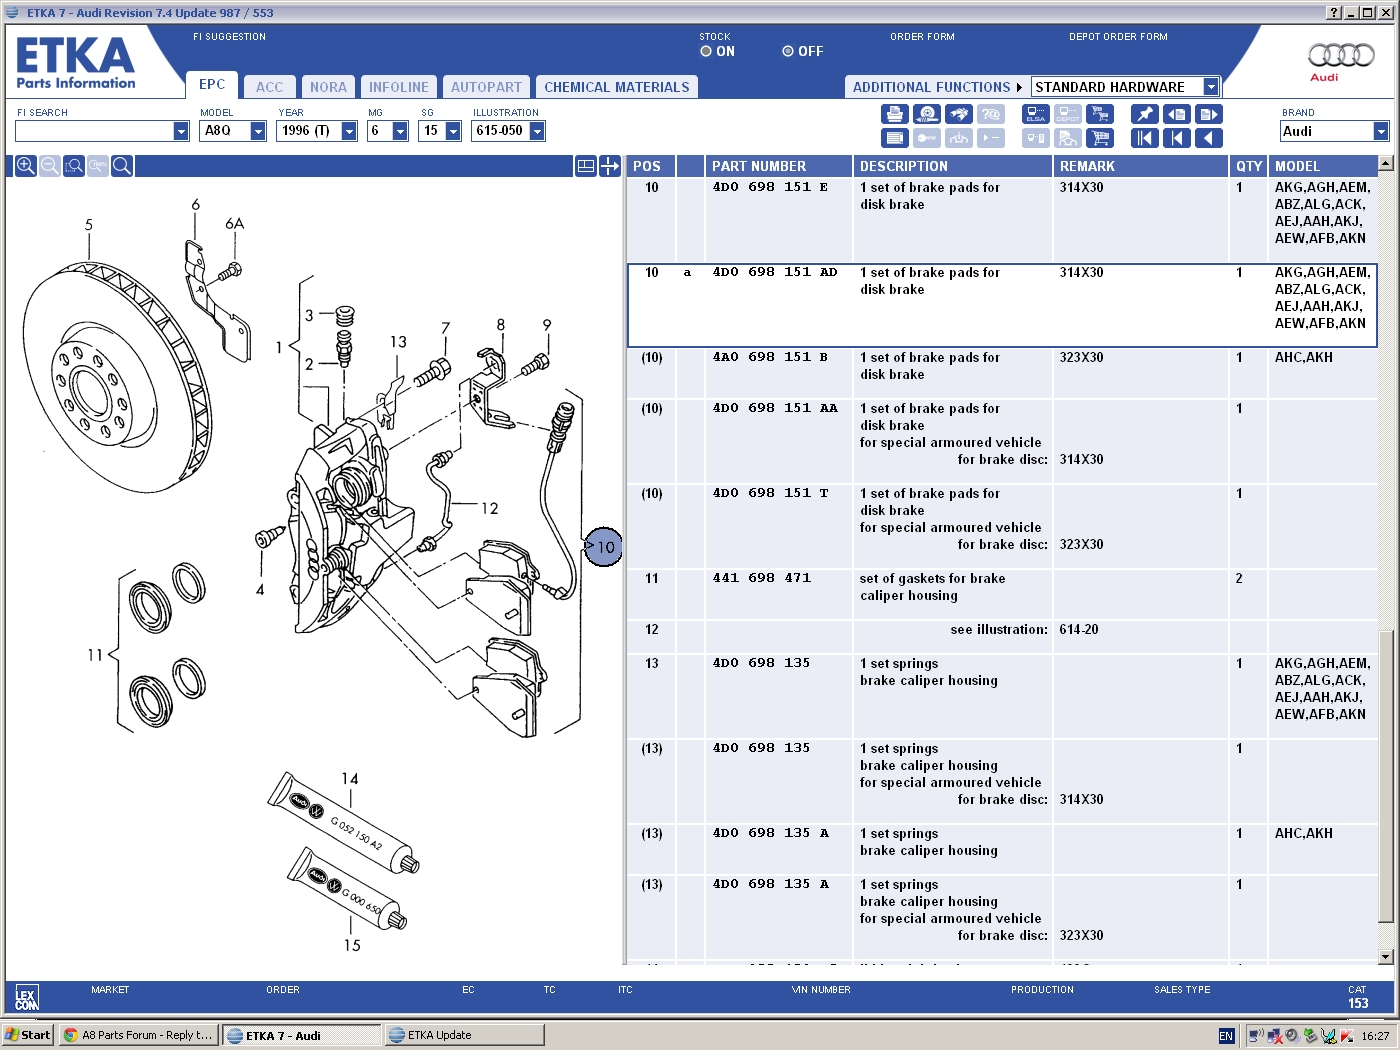The width and height of the screenshot is (1400, 1050).
Task: Go to next page with page-arrow icon
Action: (1209, 114)
